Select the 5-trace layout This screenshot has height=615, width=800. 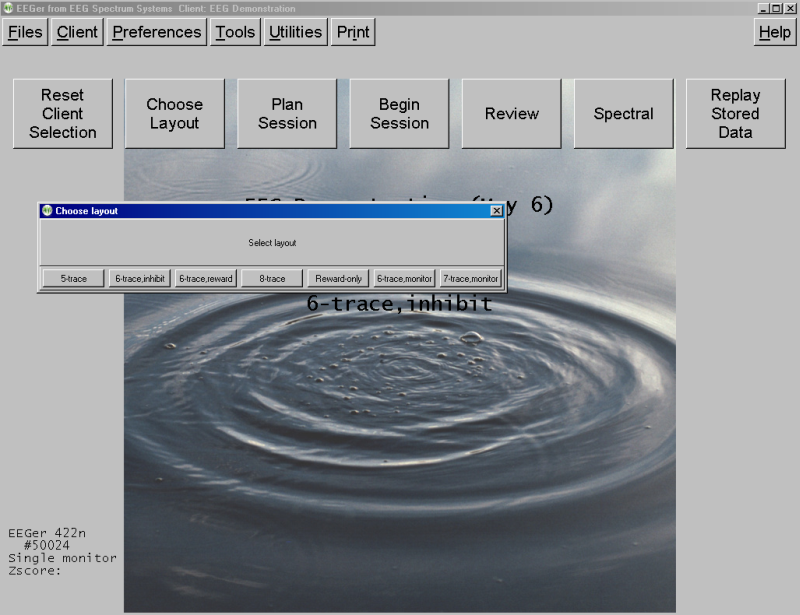click(73, 279)
